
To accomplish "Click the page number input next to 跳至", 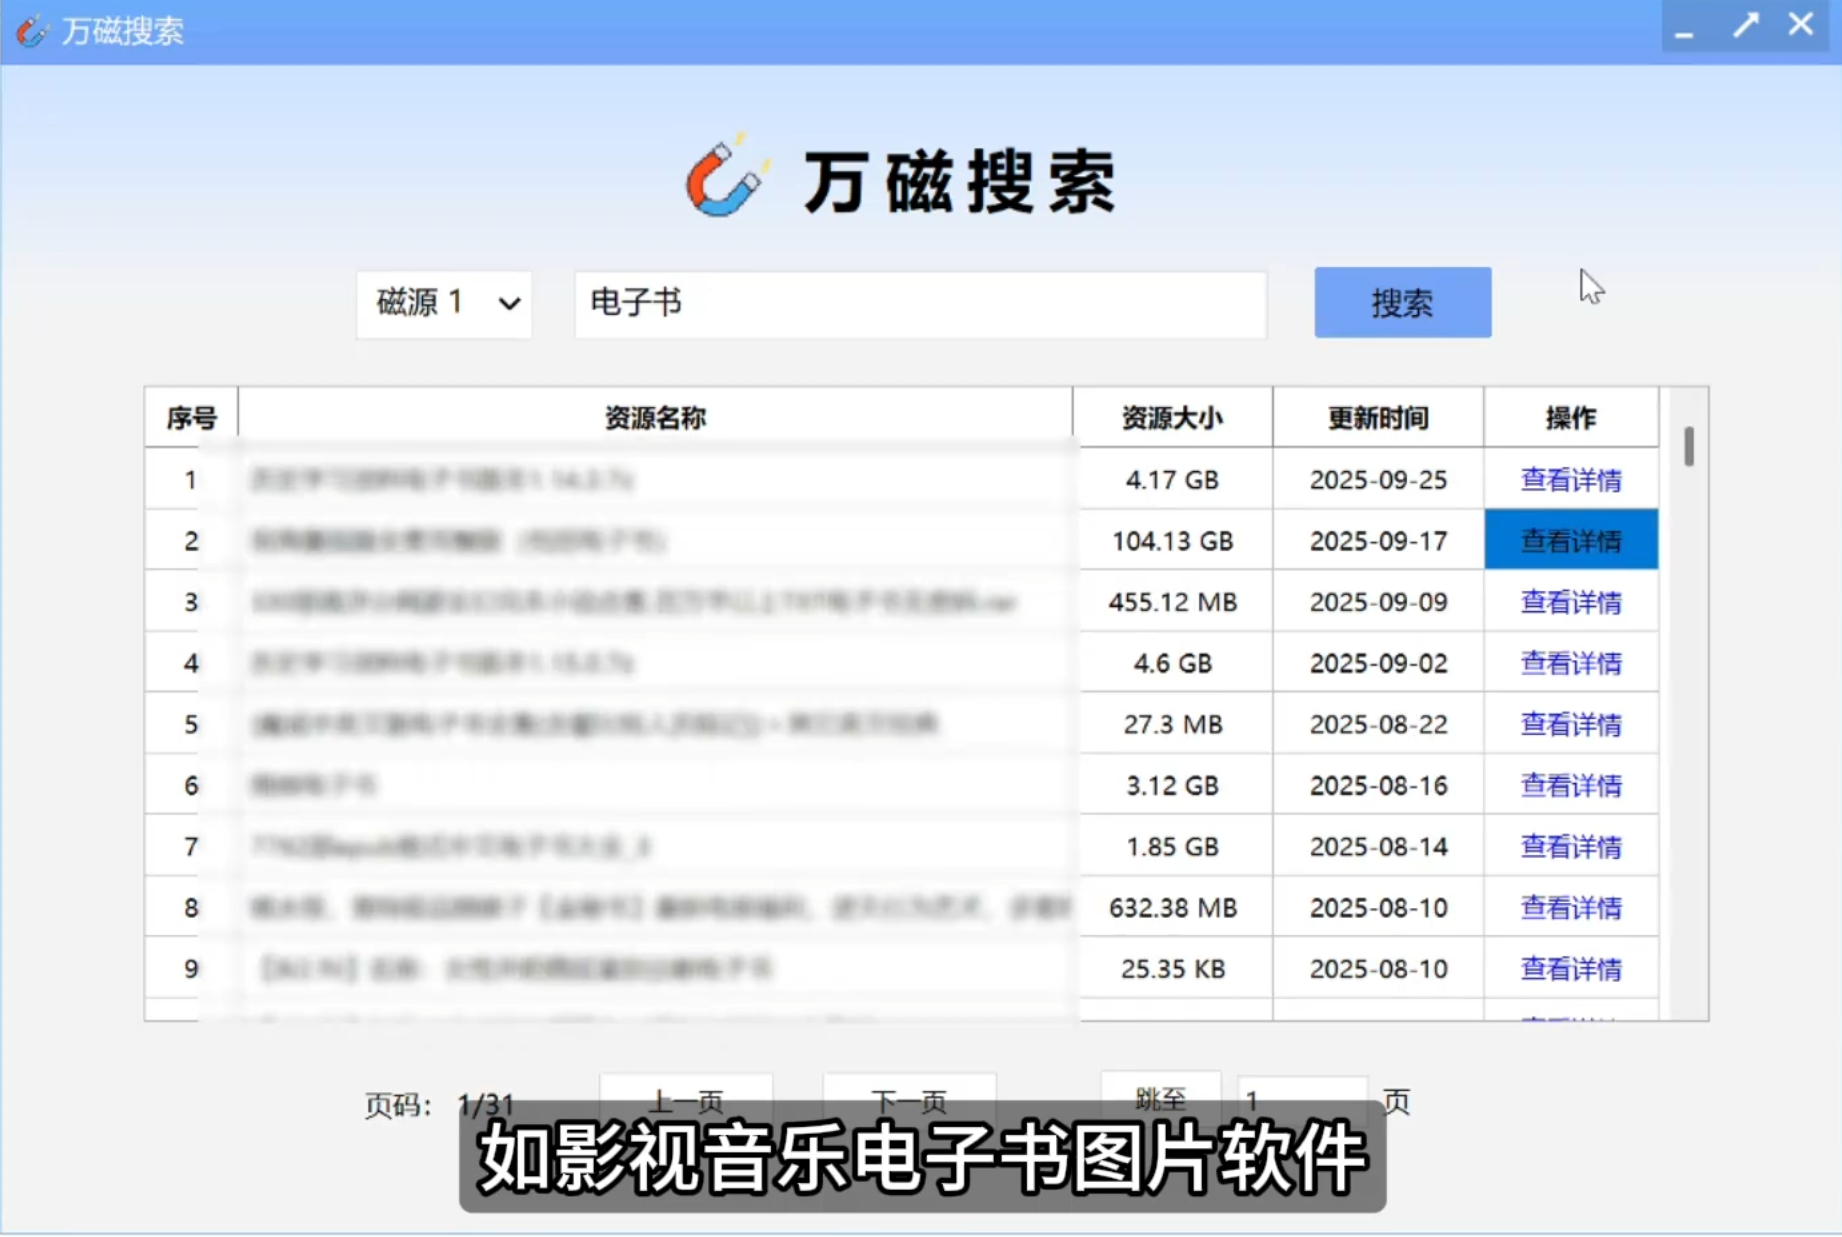I will pyautogui.click(x=1302, y=1100).
